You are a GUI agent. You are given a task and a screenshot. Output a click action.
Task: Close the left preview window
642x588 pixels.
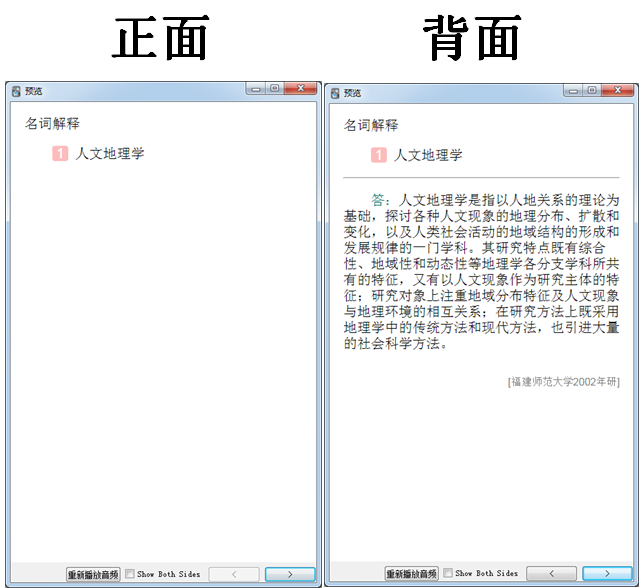pyautogui.click(x=301, y=88)
